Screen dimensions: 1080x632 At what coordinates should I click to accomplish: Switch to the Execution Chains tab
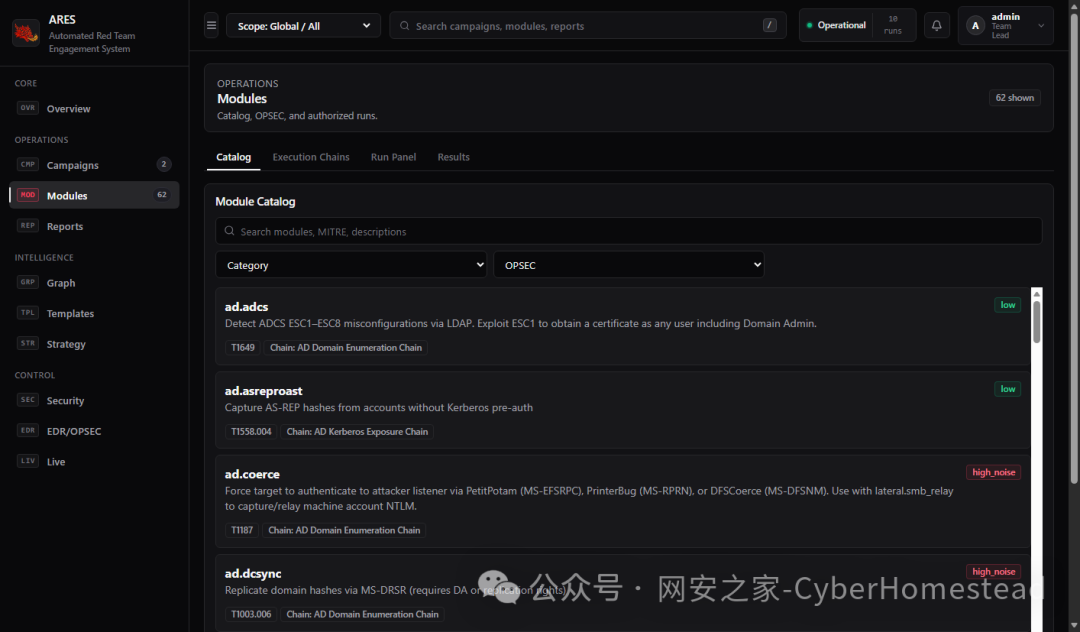pyautogui.click(x=311, y=157)
